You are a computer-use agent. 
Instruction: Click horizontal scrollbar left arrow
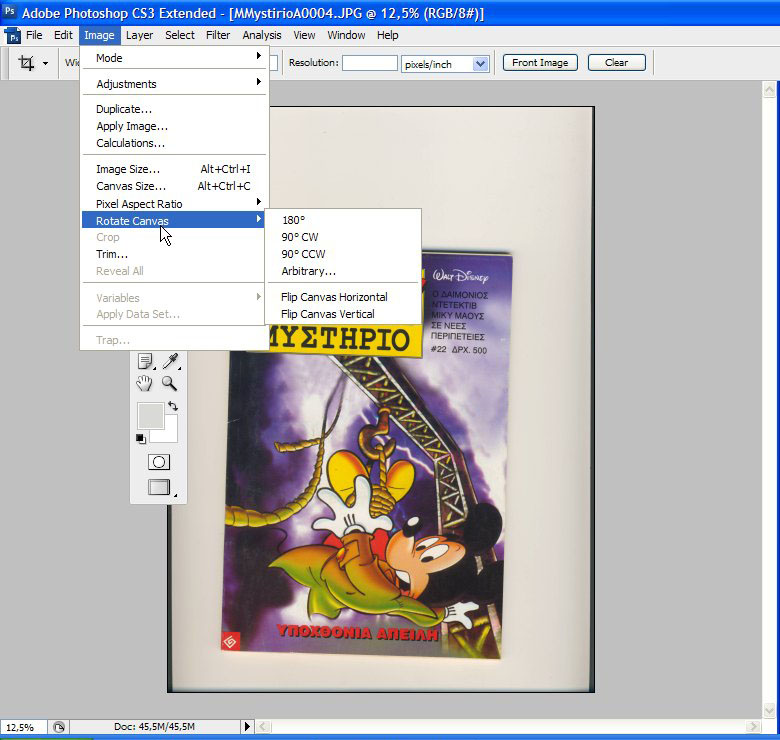coord(264,727)
